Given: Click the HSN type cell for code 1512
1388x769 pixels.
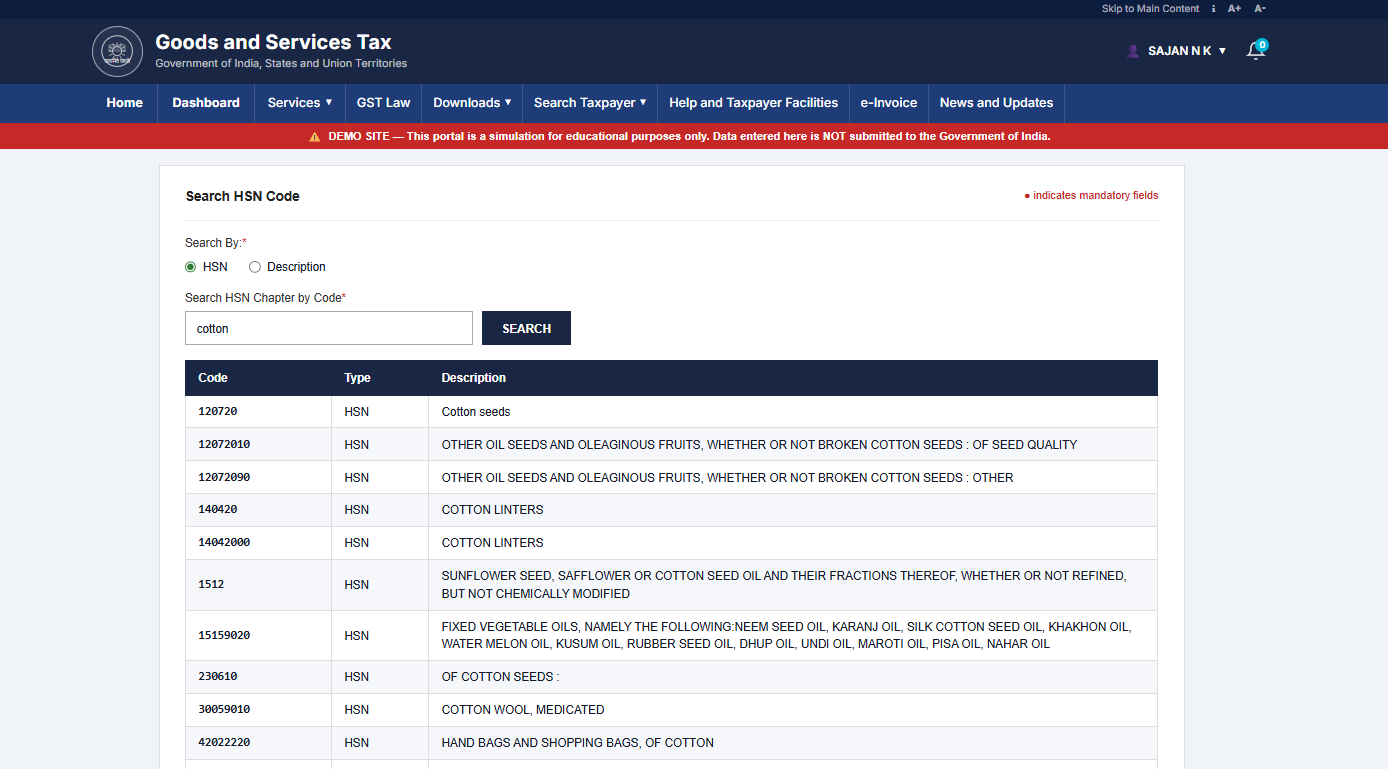Looking at the screenshot, I should (380, 585).
